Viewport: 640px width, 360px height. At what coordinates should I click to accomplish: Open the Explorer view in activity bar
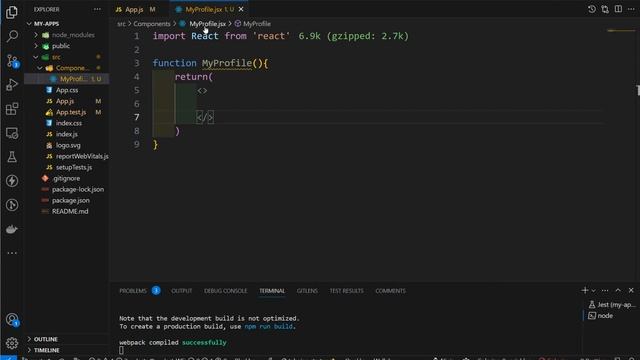point(12,12)
